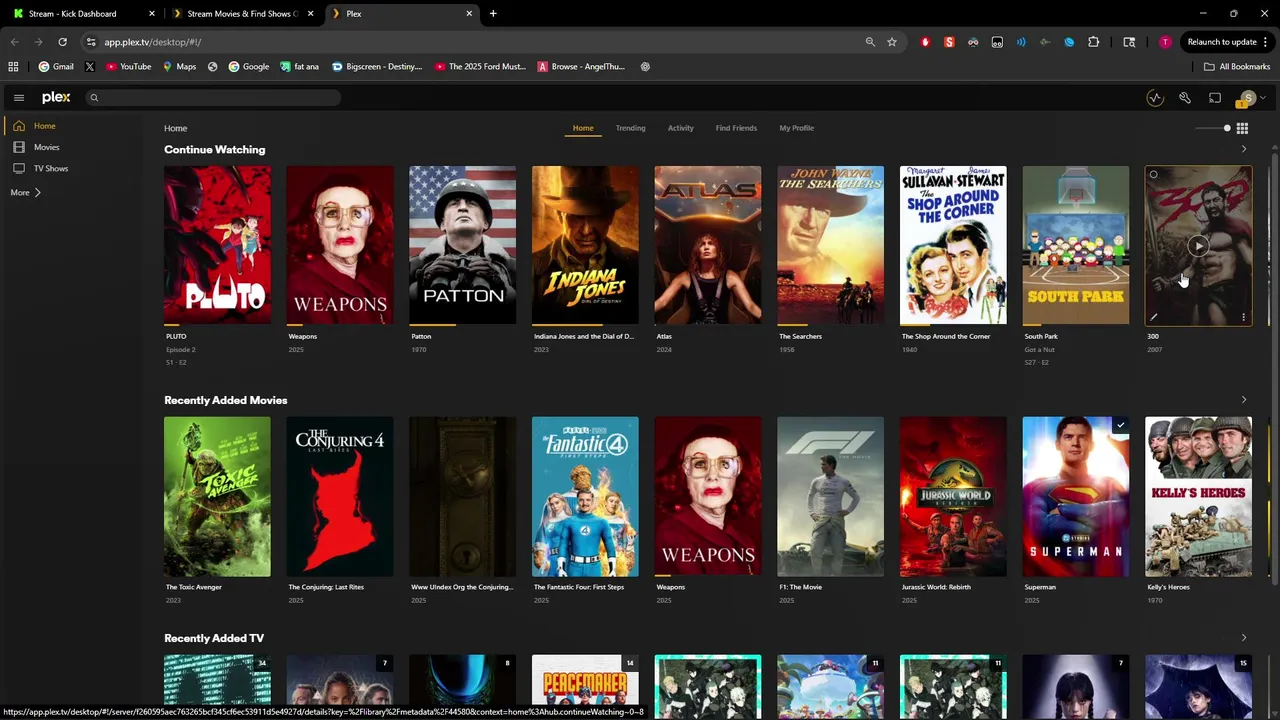Click the Plex search field
The width and height of the screenshot is (1280, 720).
pos(213,97)
